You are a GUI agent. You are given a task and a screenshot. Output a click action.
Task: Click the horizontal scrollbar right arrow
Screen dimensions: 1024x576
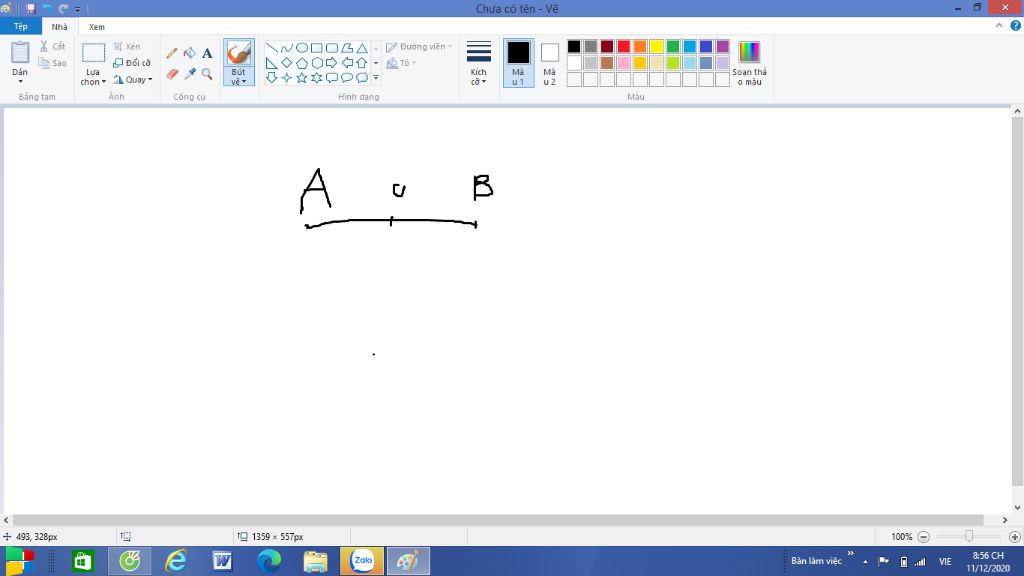[1005, 520]
